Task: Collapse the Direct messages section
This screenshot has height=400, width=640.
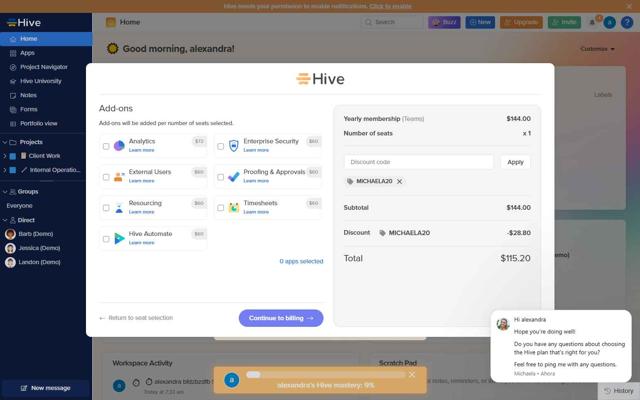Action: tap(5, 220)
